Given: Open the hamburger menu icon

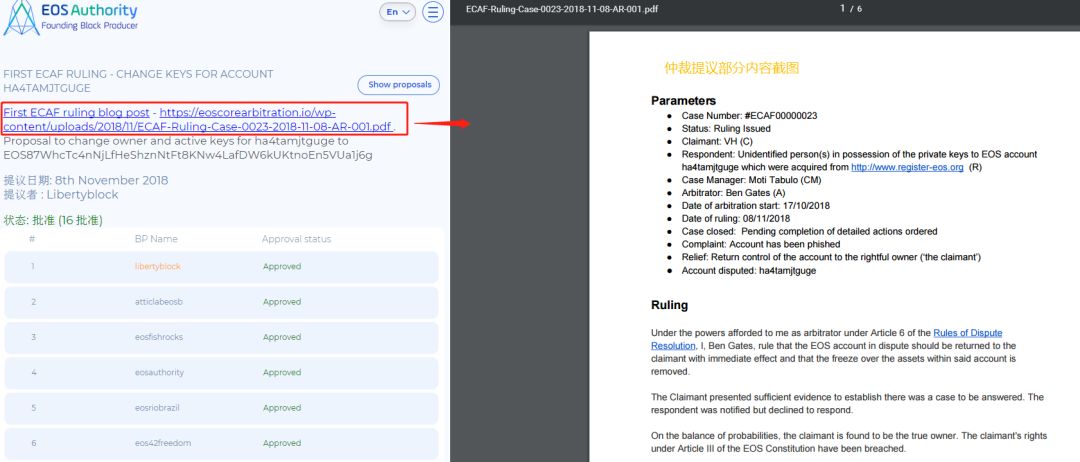Looking at the screenshot, I should coord(433,12).
